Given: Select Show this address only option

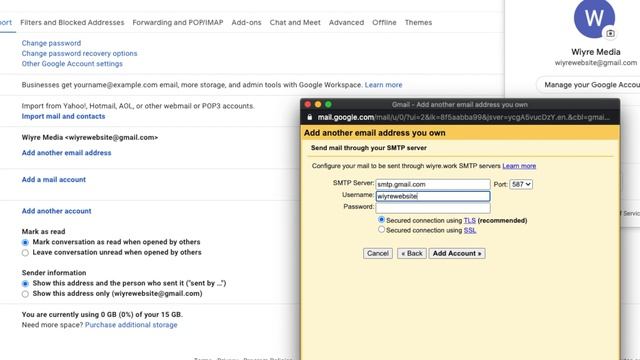Looking at the screenshot, I should 25,294.
